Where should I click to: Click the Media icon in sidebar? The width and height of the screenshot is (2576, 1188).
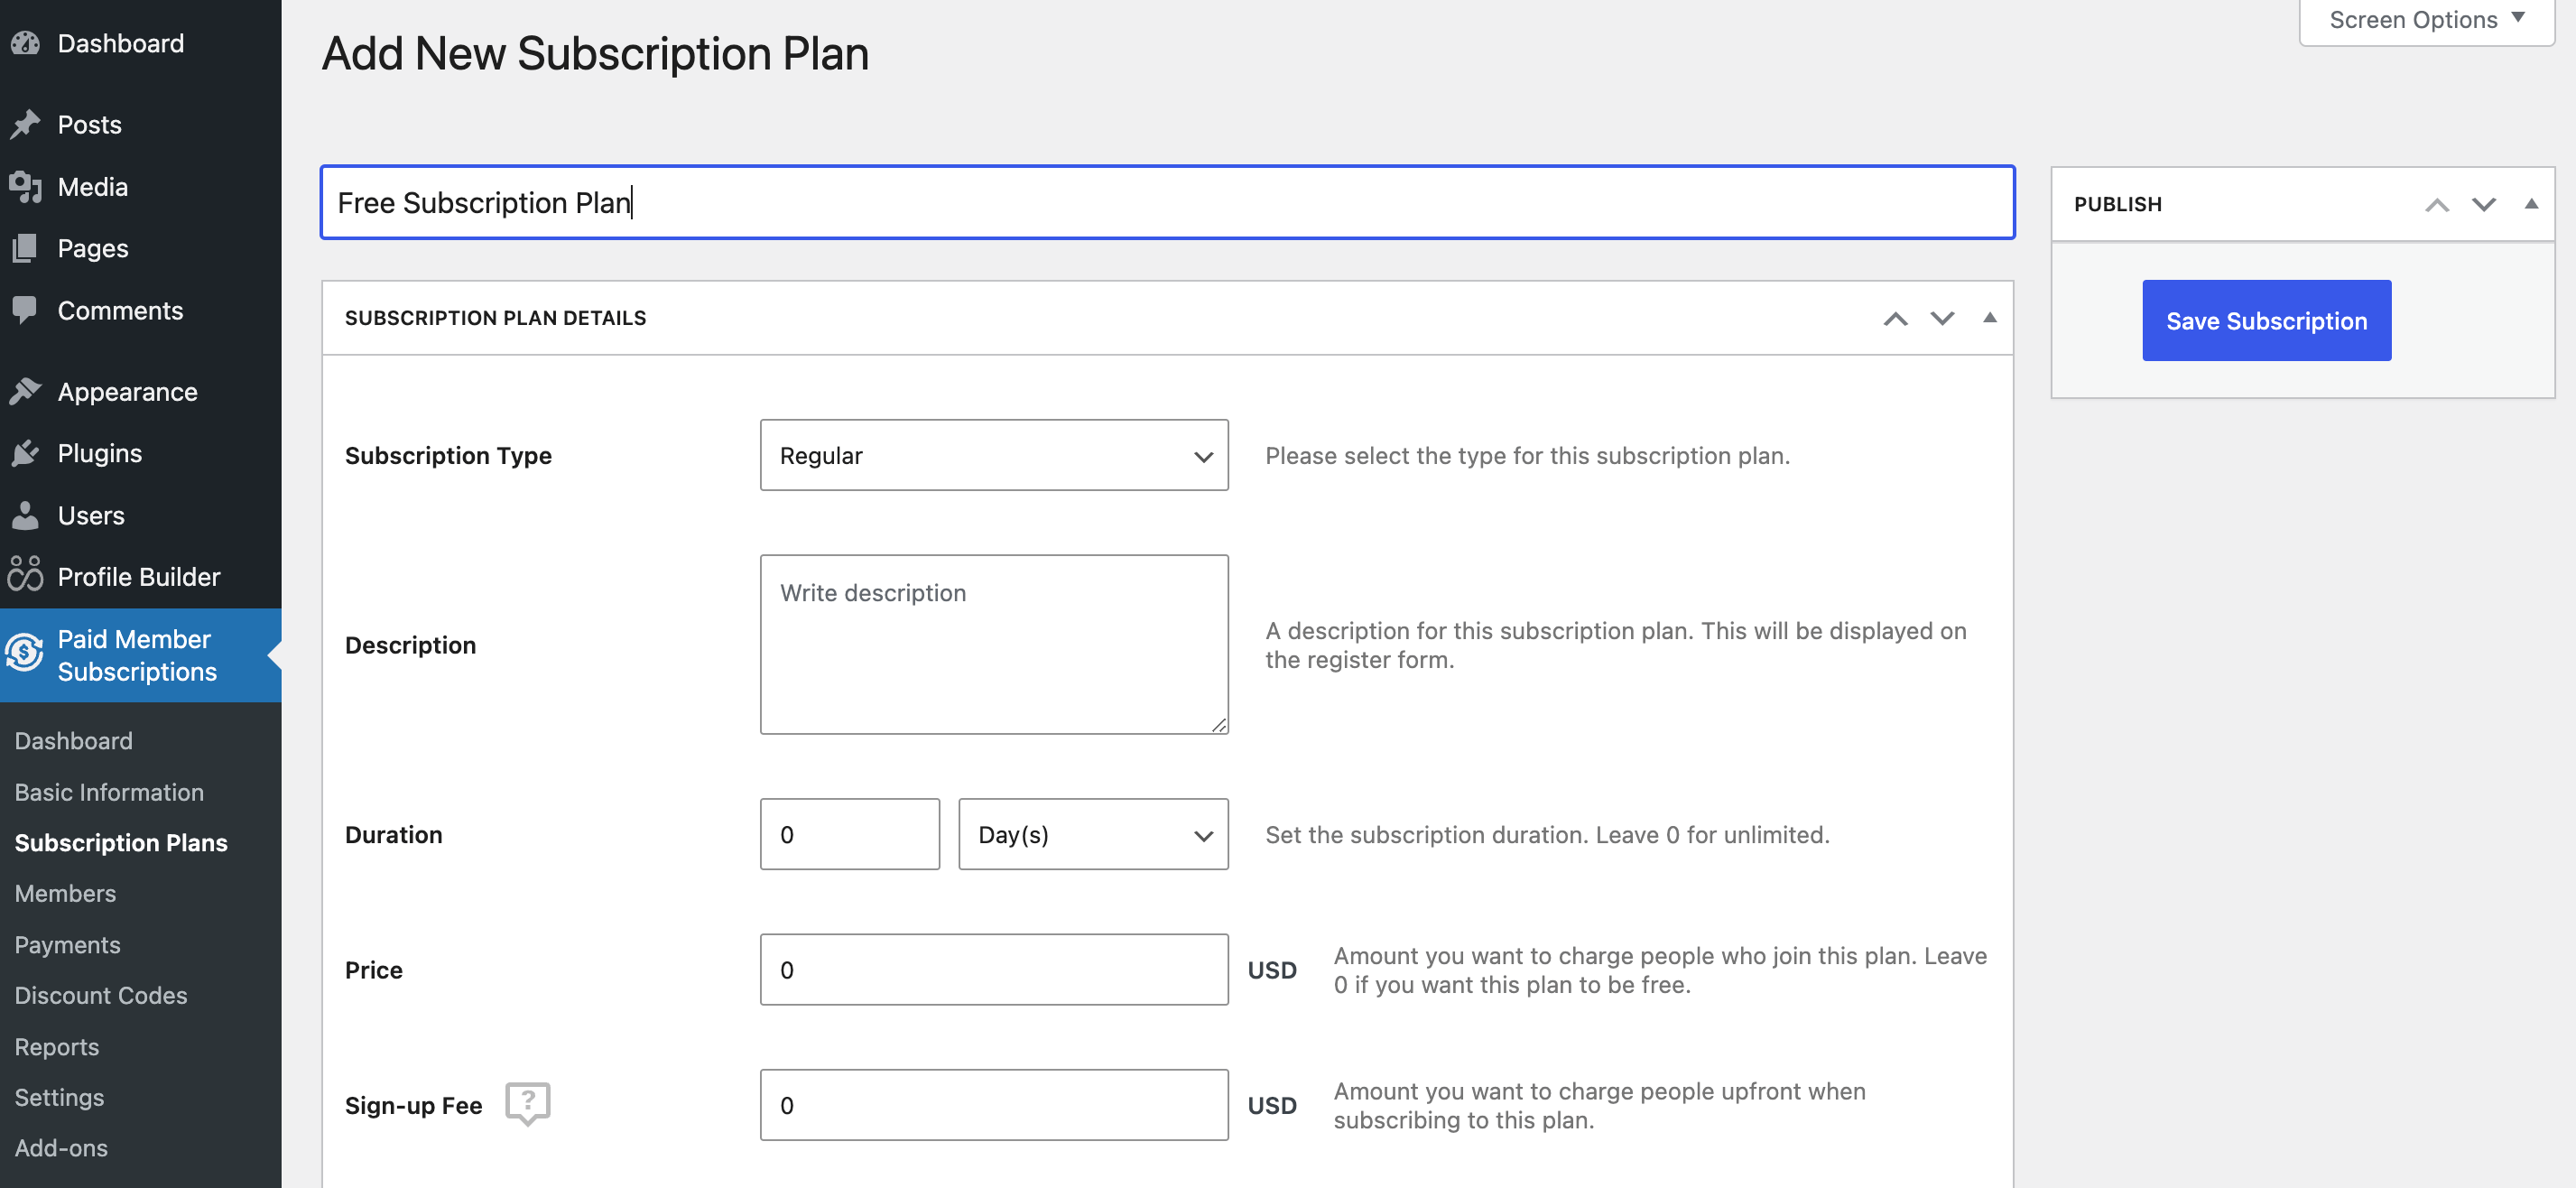(25, 187)
